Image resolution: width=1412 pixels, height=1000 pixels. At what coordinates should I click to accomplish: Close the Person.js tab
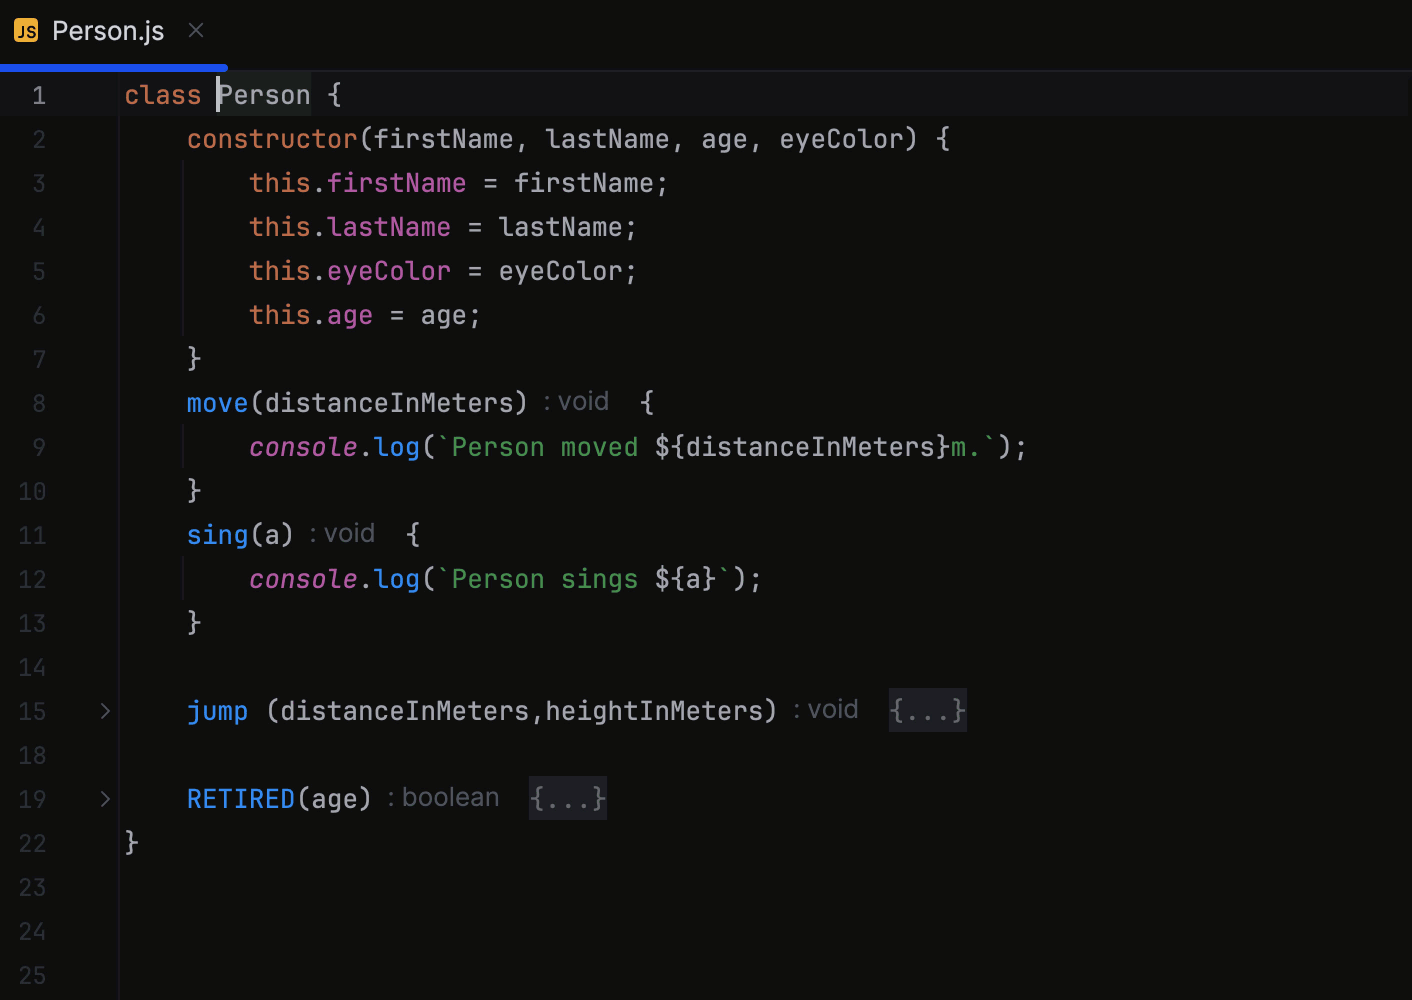point(195,31)
